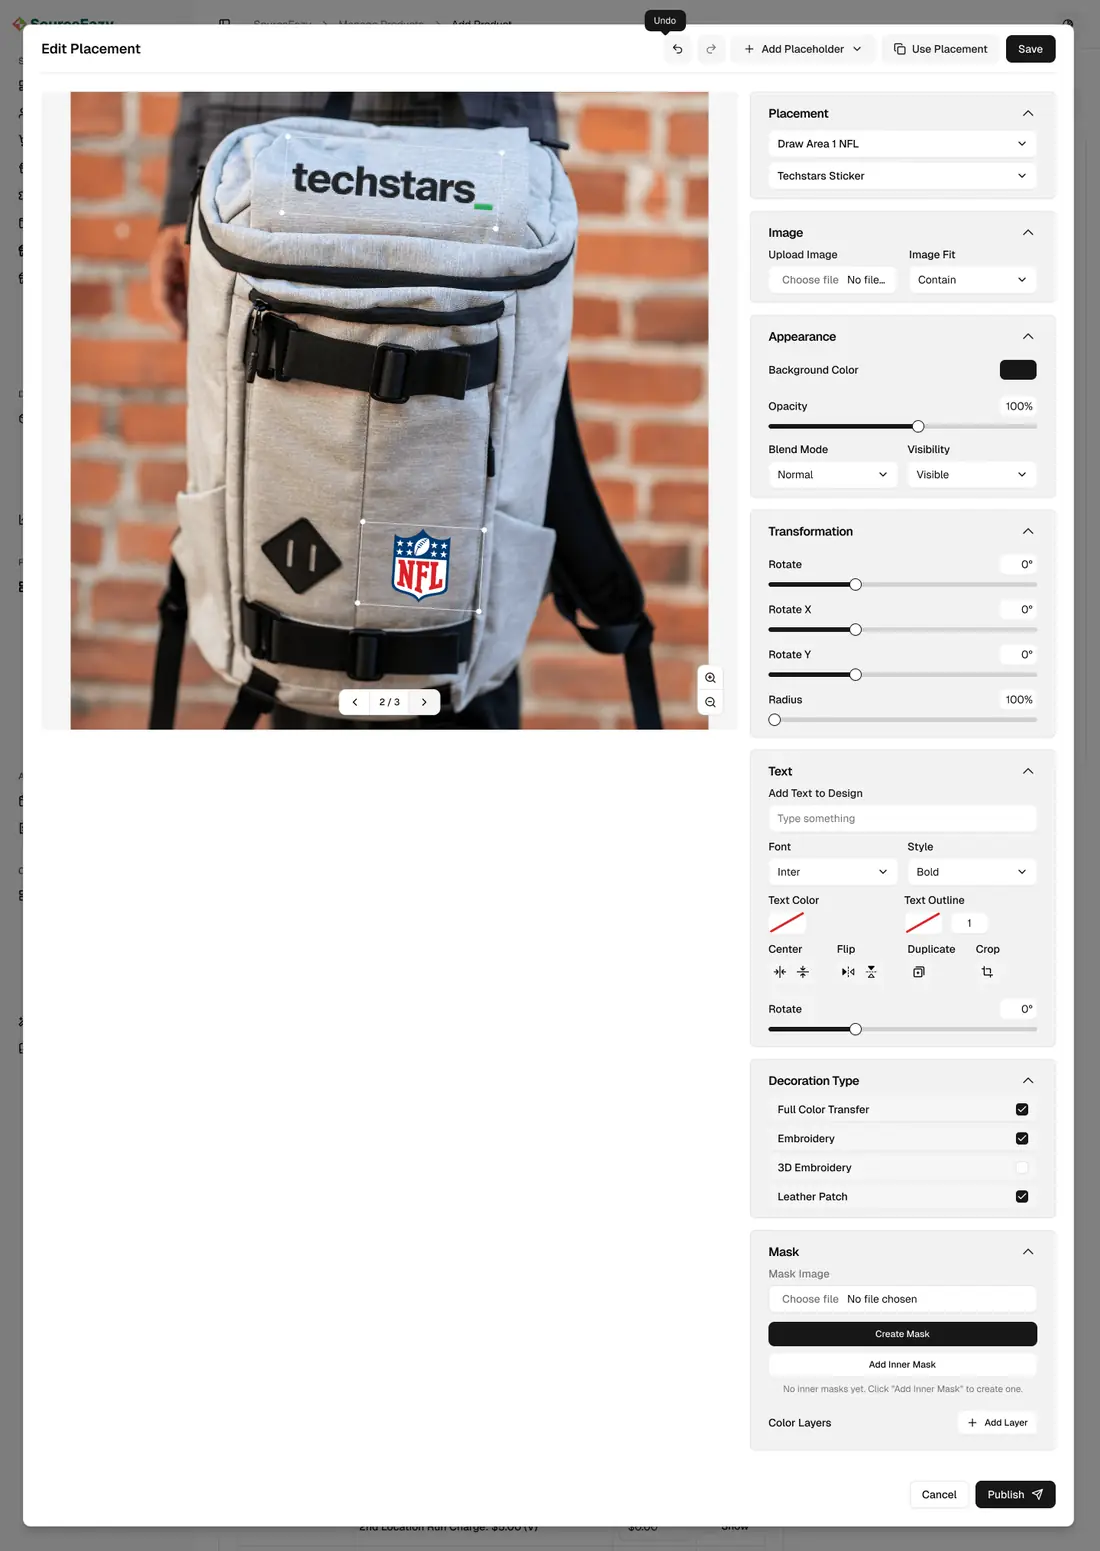The height and width of the screenshot is (1551, 1100).
Task: Click the Duplicate icon
Action: click(919, 972)
